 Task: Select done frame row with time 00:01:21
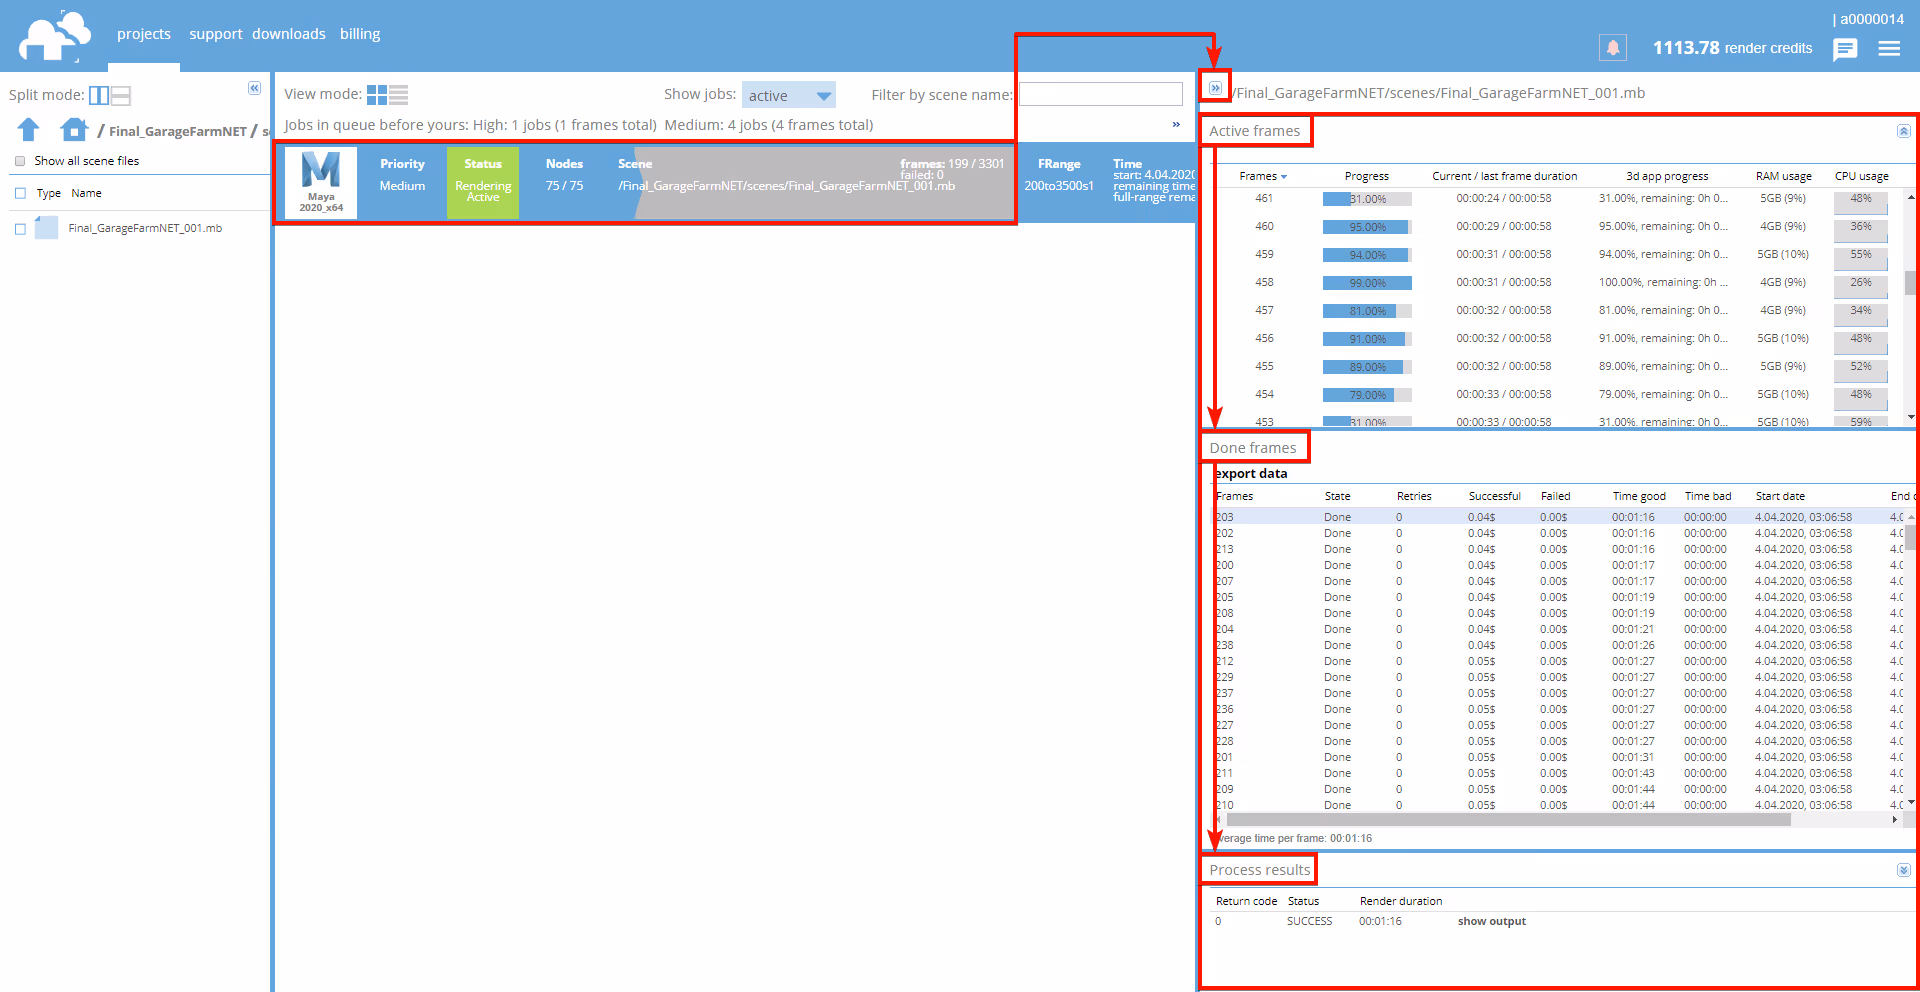pos(1558,629)
